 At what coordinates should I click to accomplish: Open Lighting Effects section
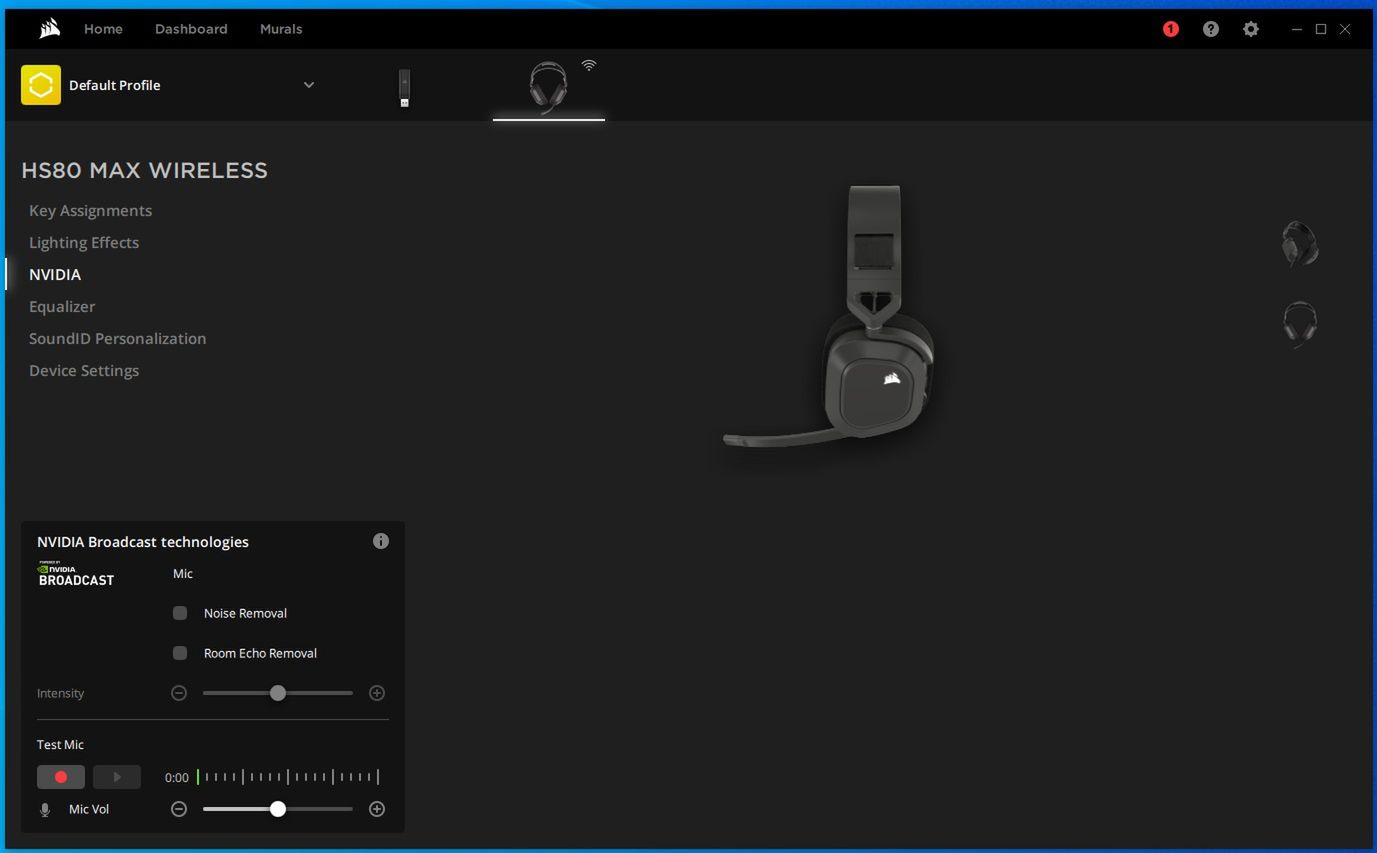(x=84, y=242)
